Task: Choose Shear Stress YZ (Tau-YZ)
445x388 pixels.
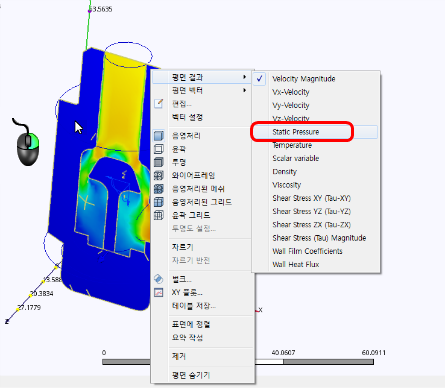Action: tap(312, 211)
